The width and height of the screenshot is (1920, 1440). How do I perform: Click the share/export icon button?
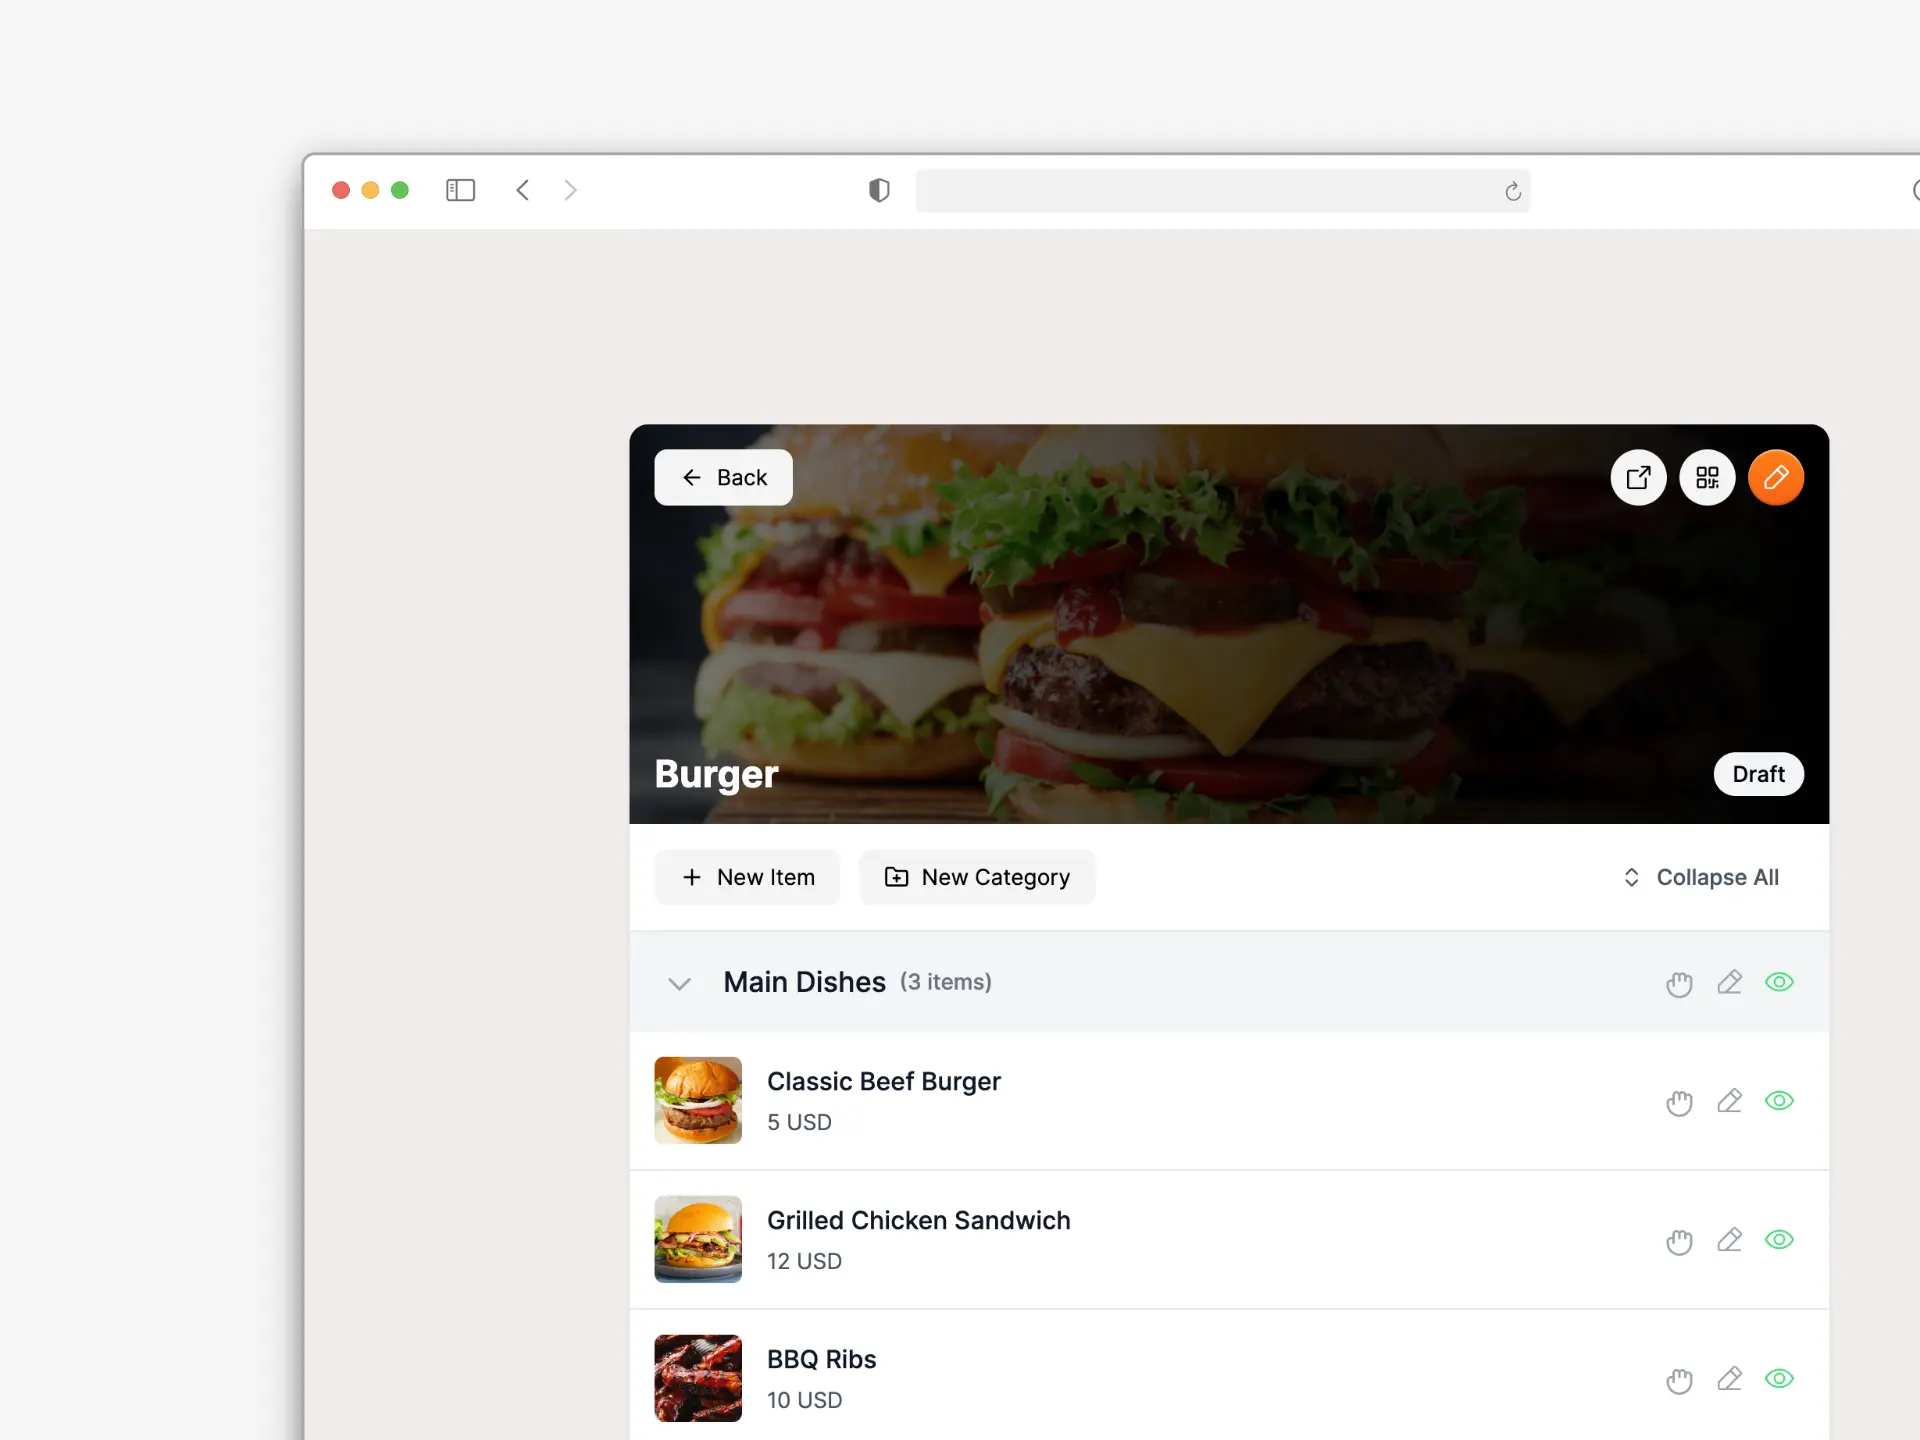(x=1639, y=476)
